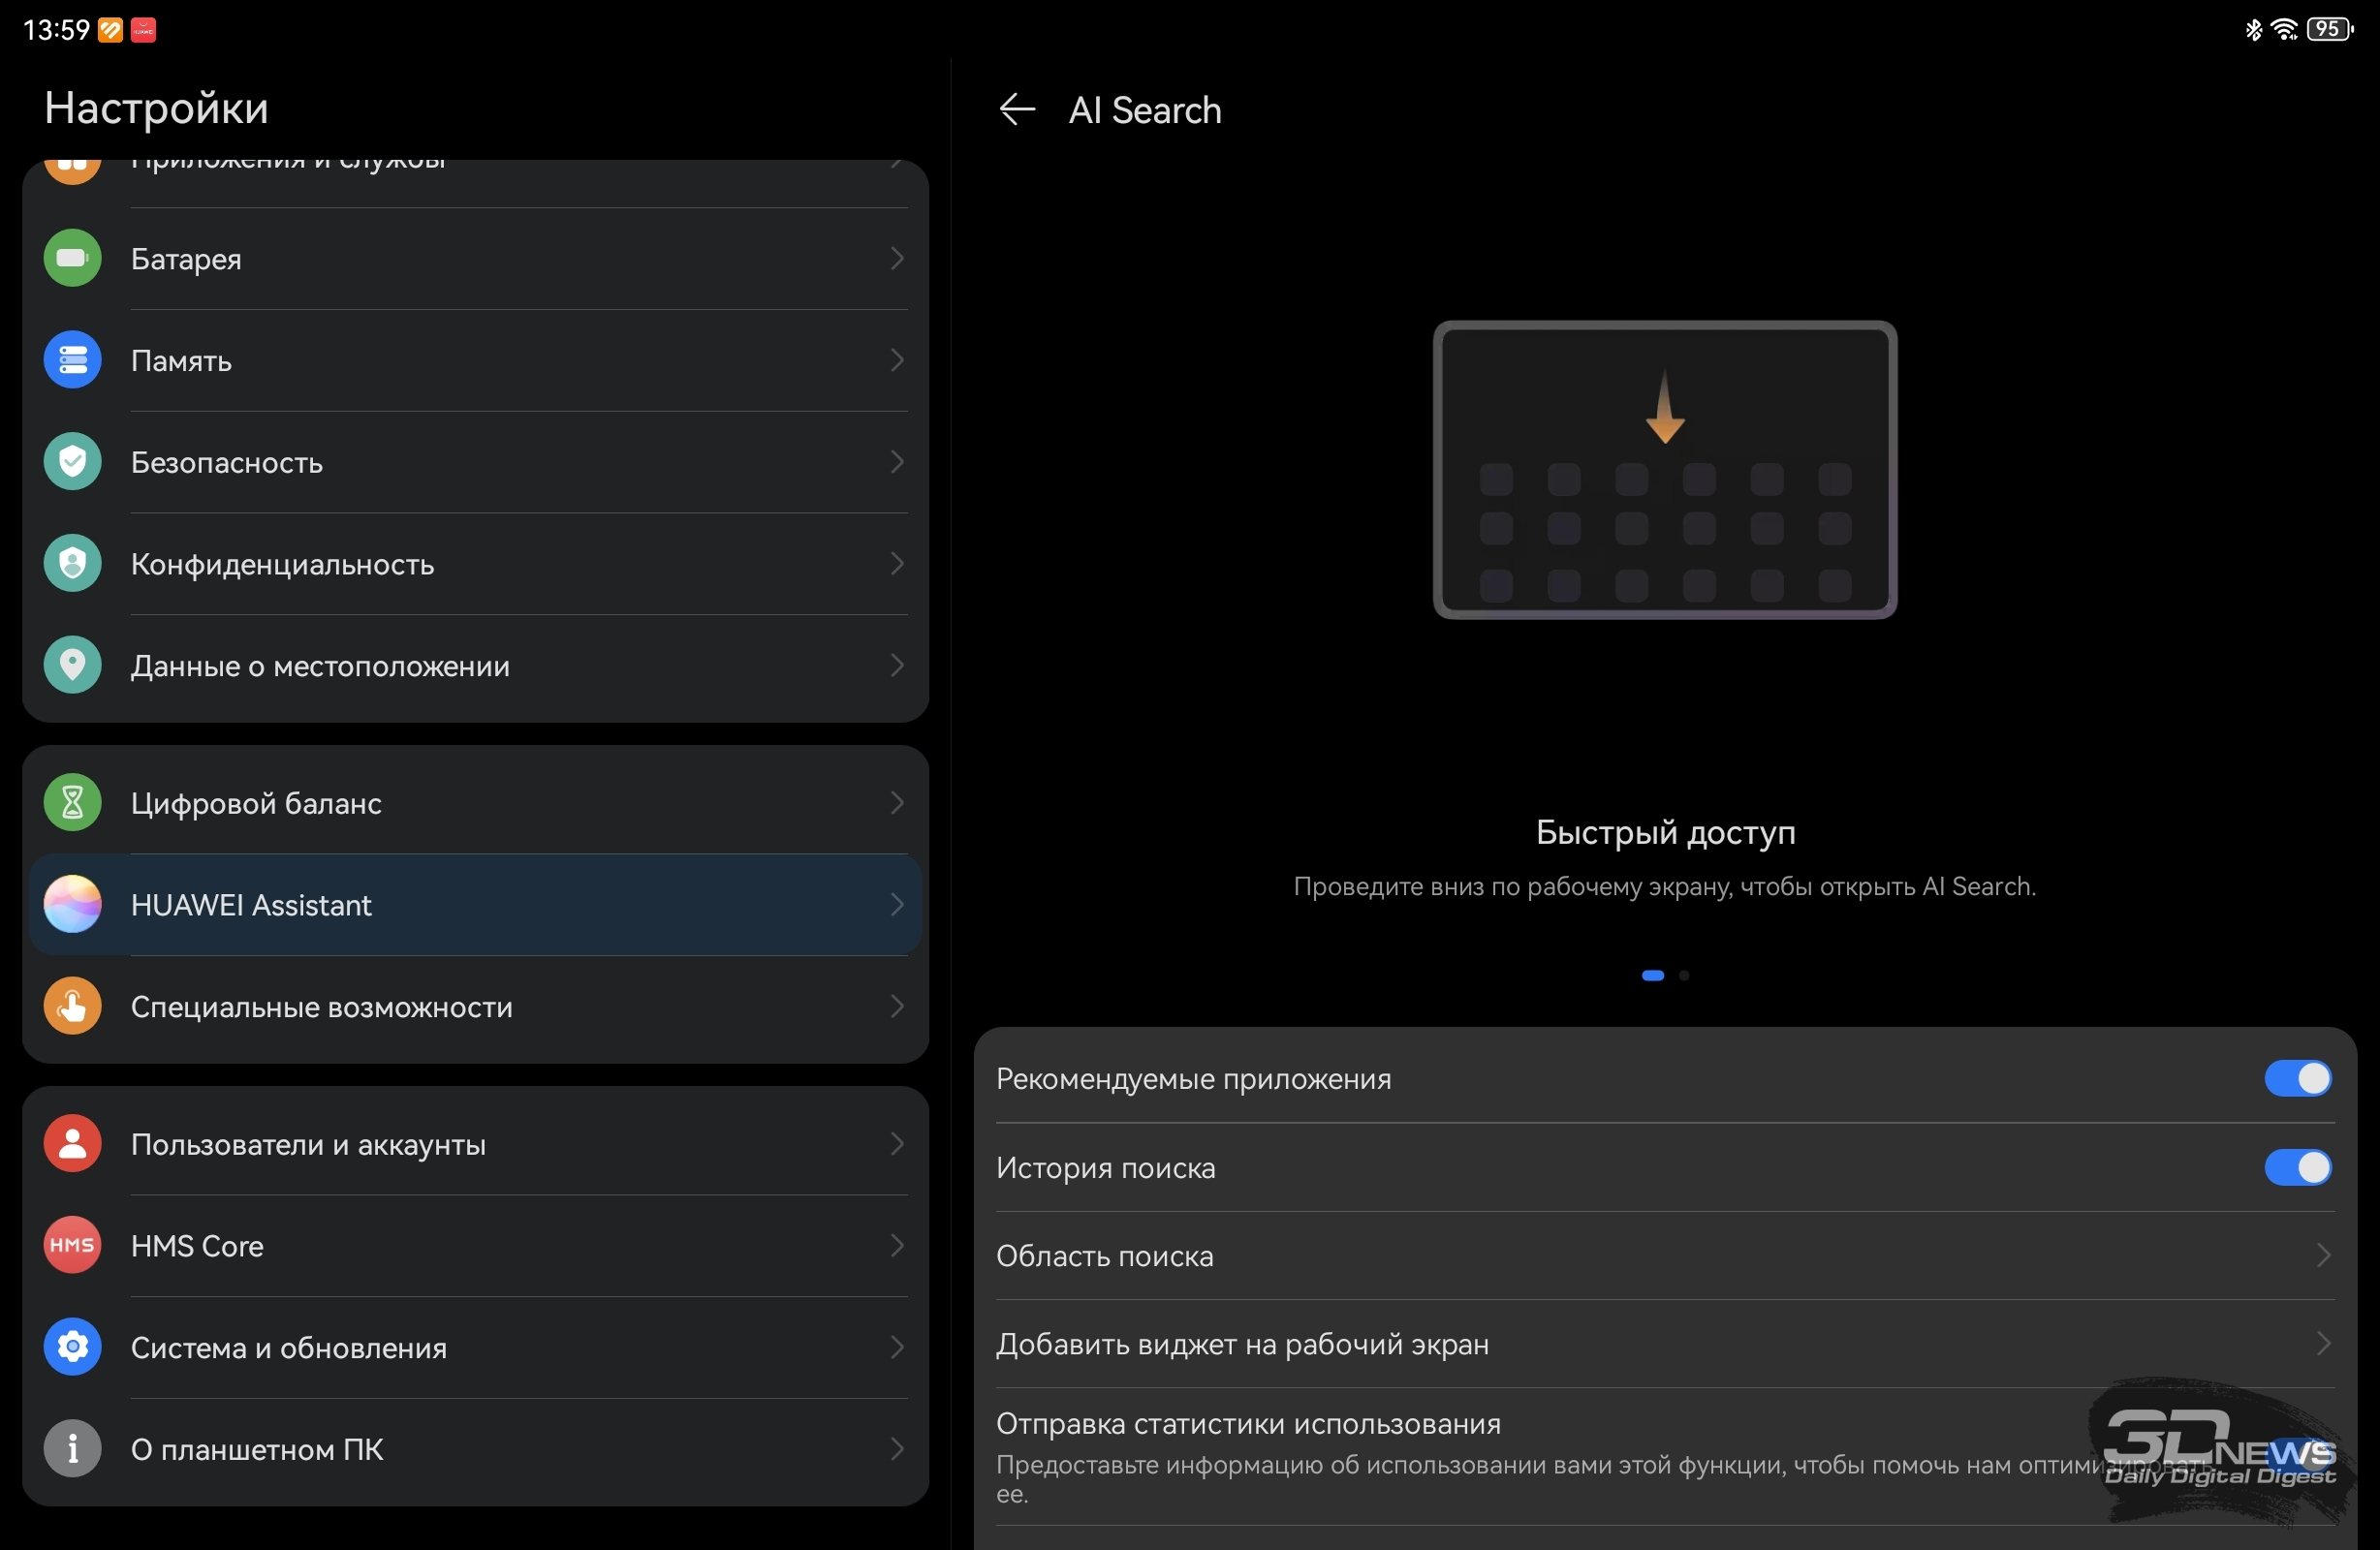Open Цифровой баланс settings
The width and height of the screenshot is (2380, 1550).
pos(475,803)
